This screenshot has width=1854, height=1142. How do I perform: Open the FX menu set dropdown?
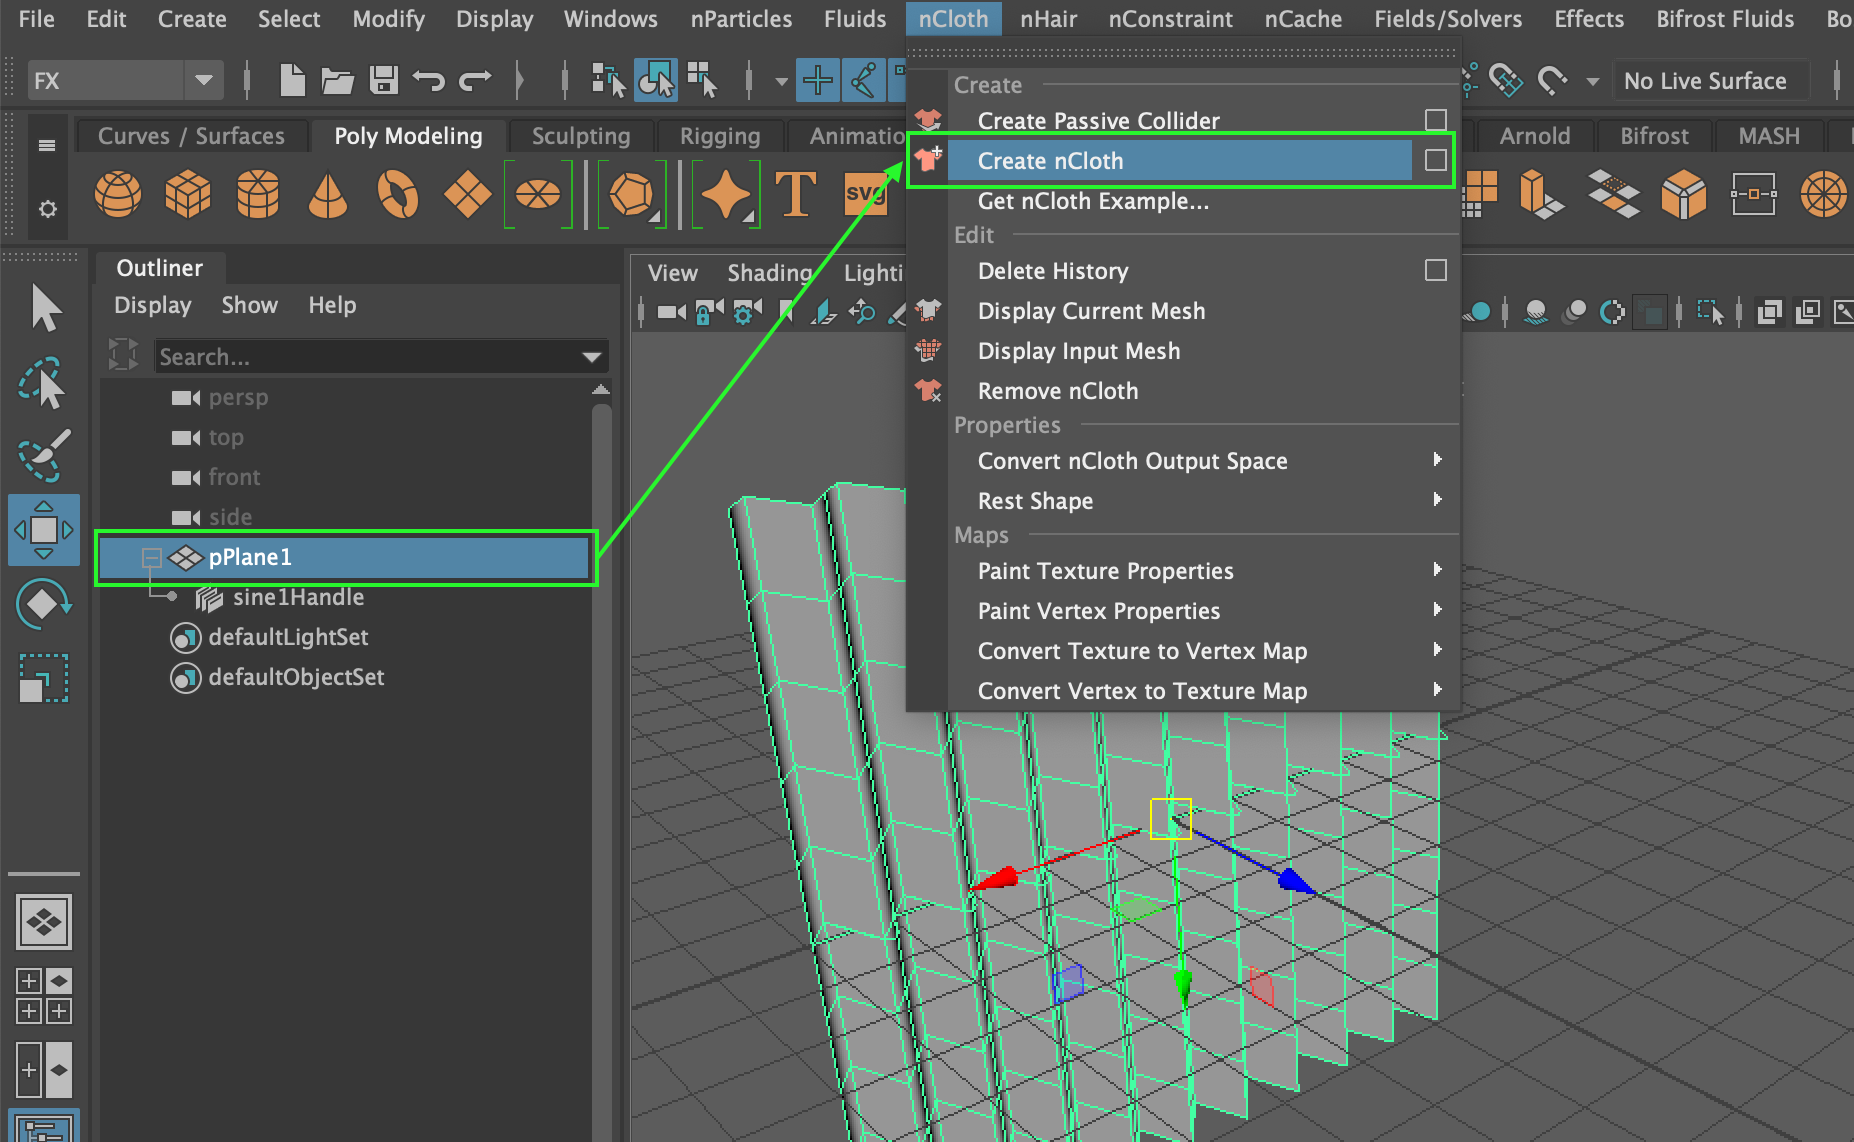pyautogui.click(x=204, y=80)
